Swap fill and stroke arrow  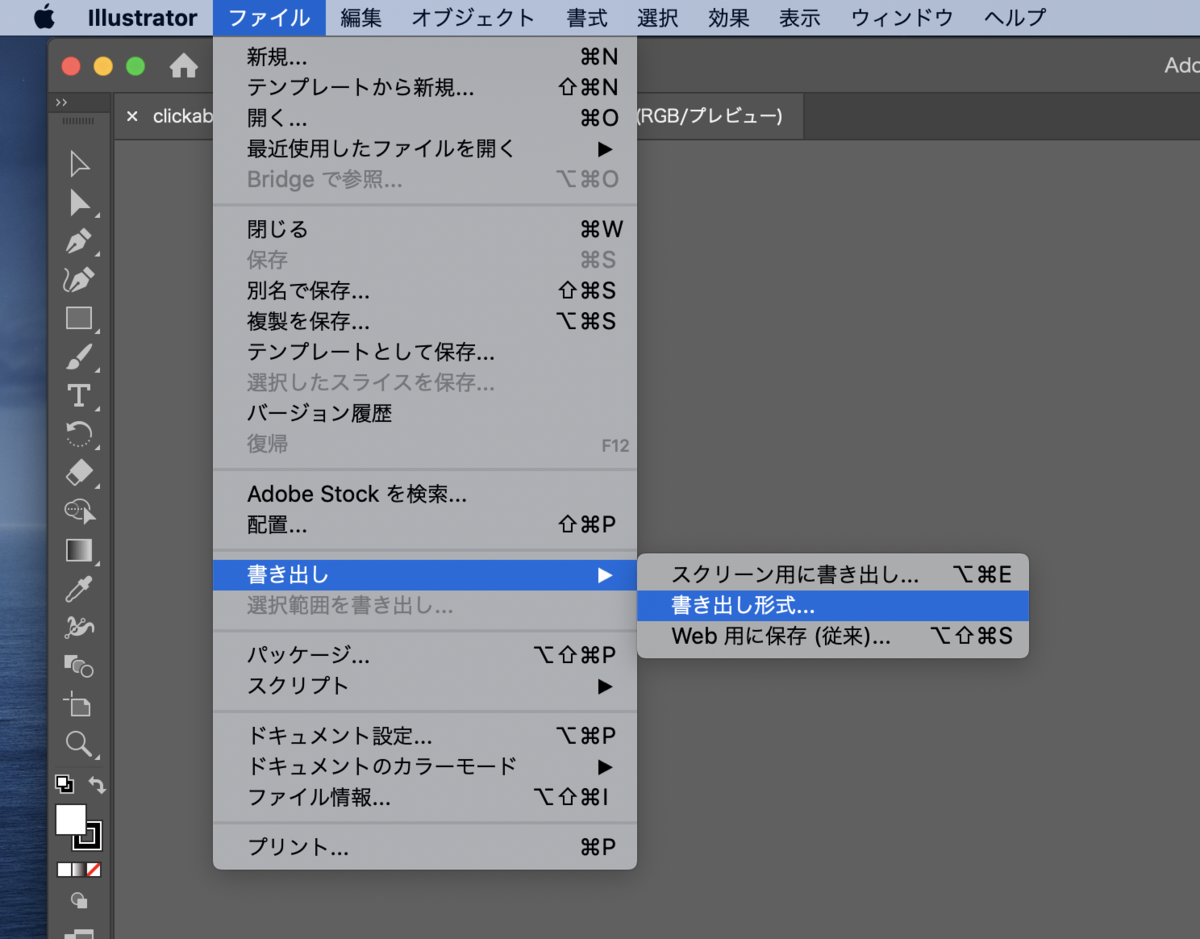(97, 785)
